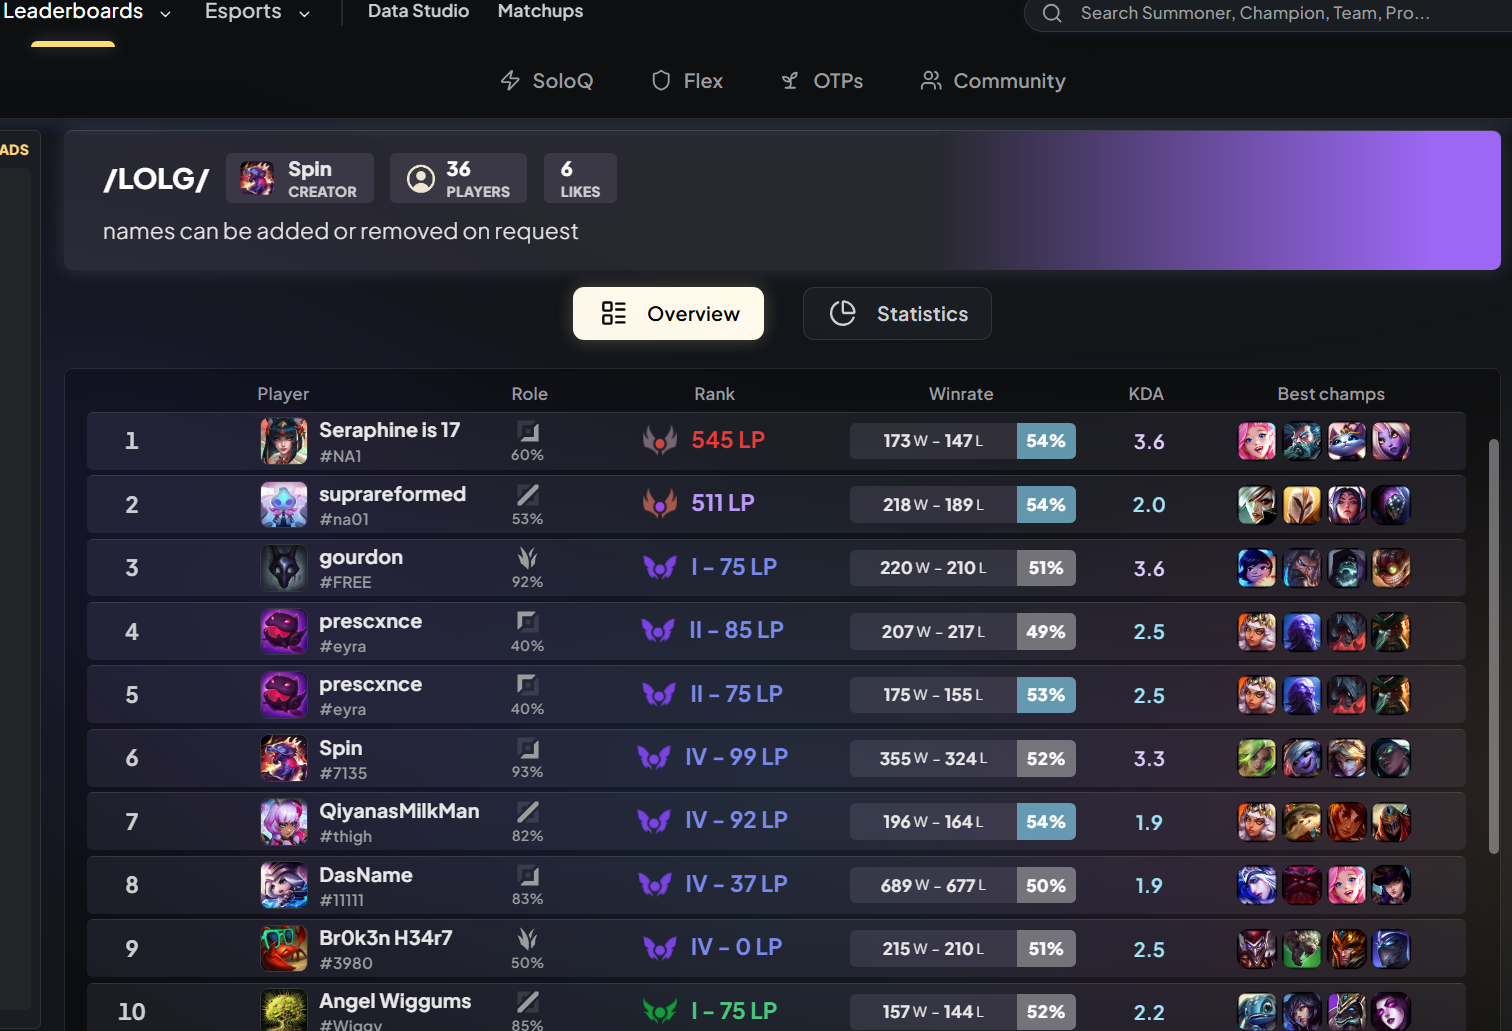The height and width of the screenshot is (1031, 1512).
Task: Open the Data Studio menu item
Action: [418, 11]
